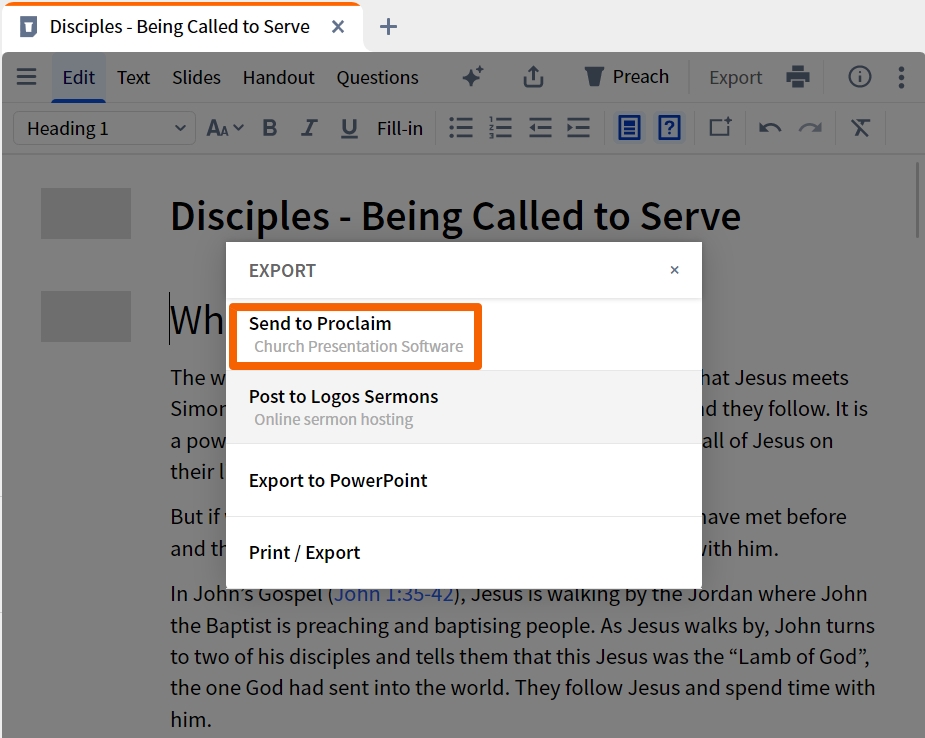Toggle bold formatting
The height and width of the screenshot is (738, 925).
click(x=270, y=128)
